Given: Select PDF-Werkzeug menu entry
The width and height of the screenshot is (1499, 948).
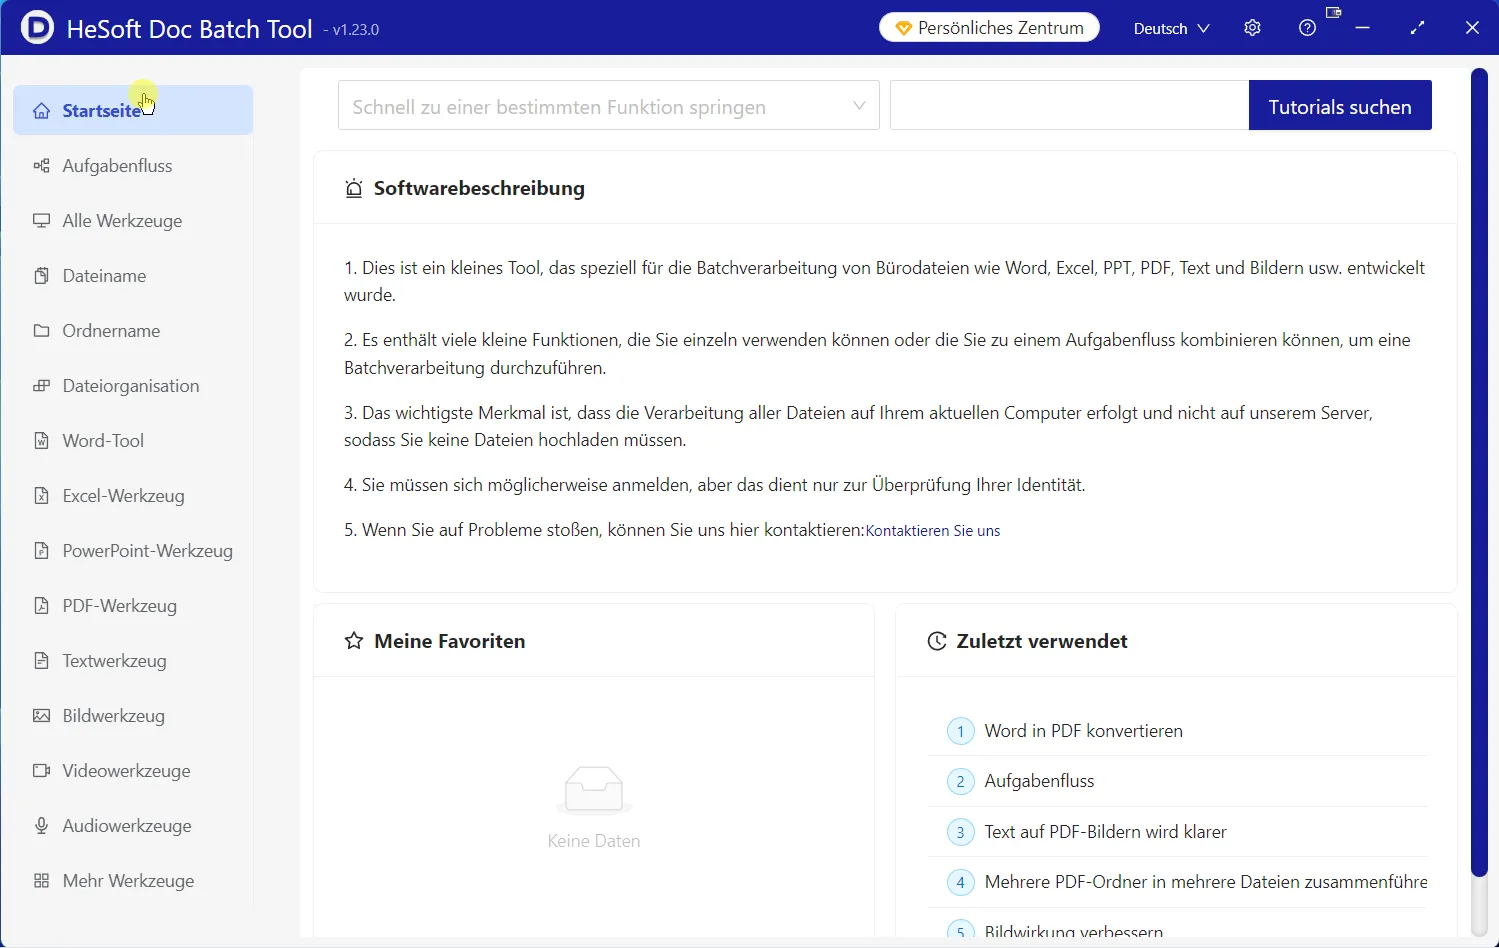Looking at the screenshot, I should coord(133,606).
